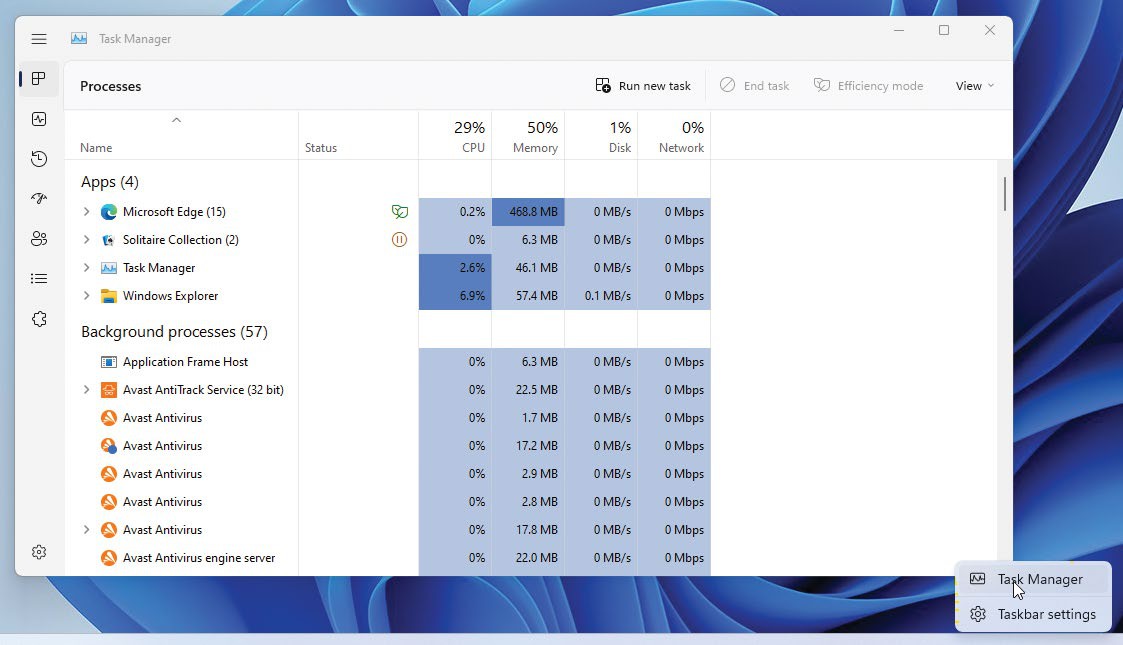Viewport: 1123px width, 645px height.
Task: Sort by Network column header
Action: pyautogui.click(x=674, y=136)
